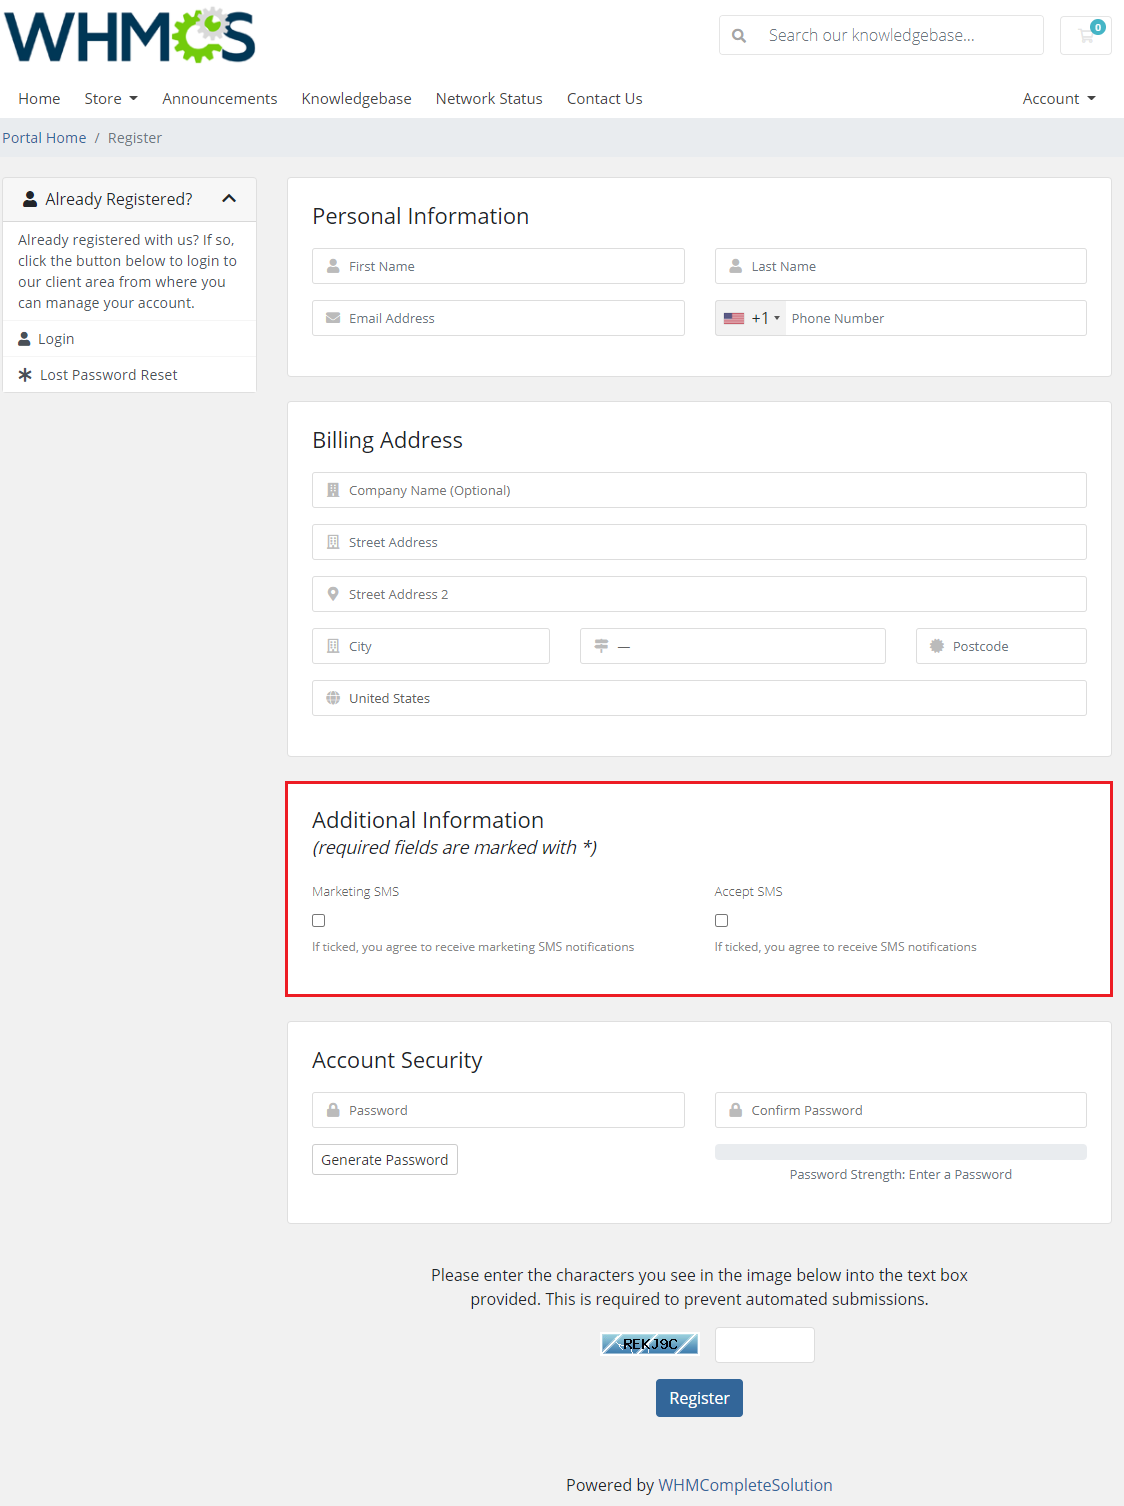Click the user icon beside Already Registered?

[30, 199]
